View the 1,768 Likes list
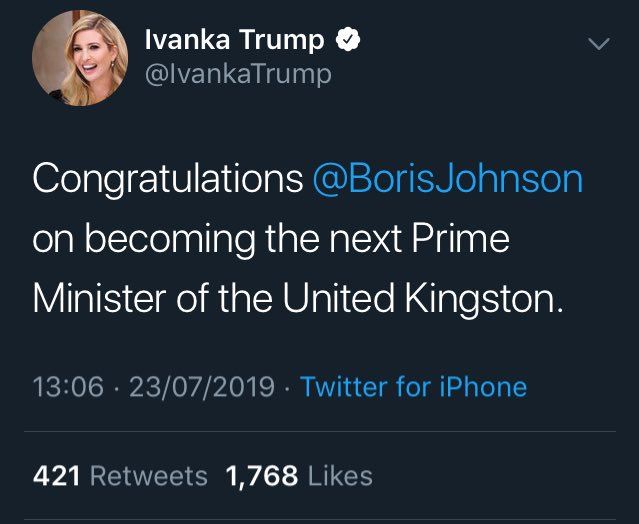Image resolution: width=639 pixels, height=524 pixels. click(x=299, y=476)
